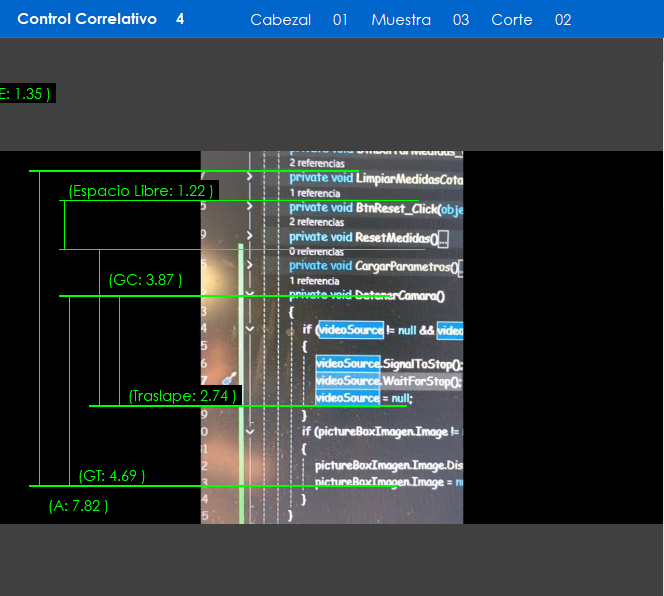The height and width of the screenshot is (596, 664).
Task: Open the collapsed box after ResetMedidas()
Action: [443, 238]
